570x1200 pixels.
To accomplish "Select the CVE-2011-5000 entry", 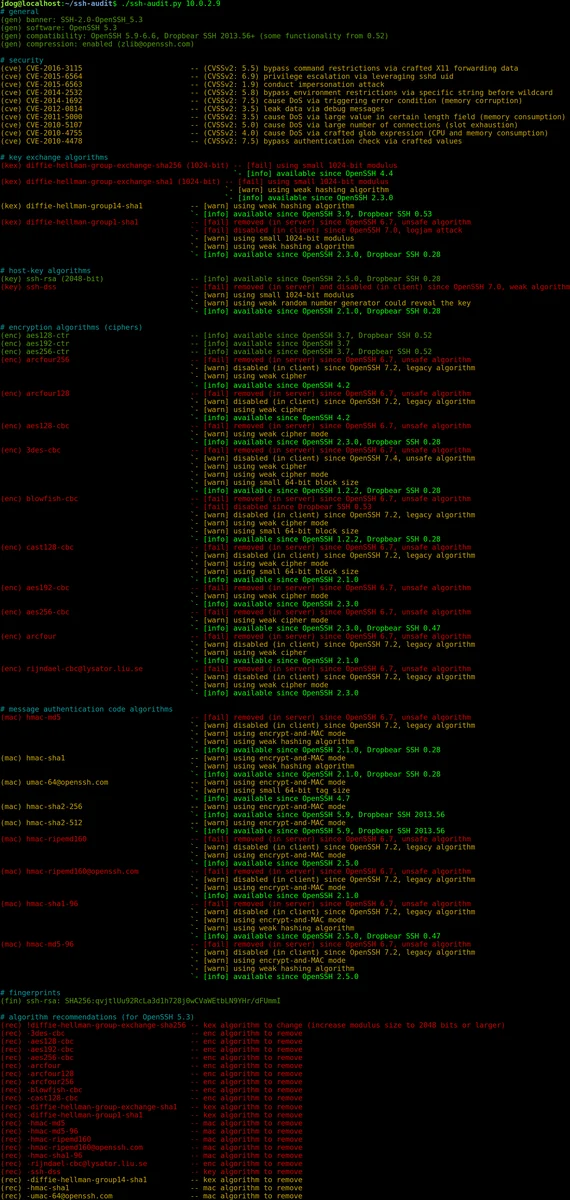I will coord(282,117).
